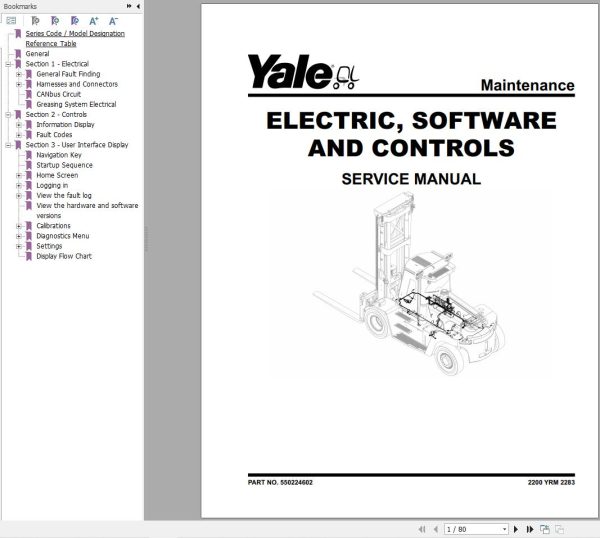Open Fault Codes bookmark
This screenshot has width=600, height=538.
click(x=54, y=135)
